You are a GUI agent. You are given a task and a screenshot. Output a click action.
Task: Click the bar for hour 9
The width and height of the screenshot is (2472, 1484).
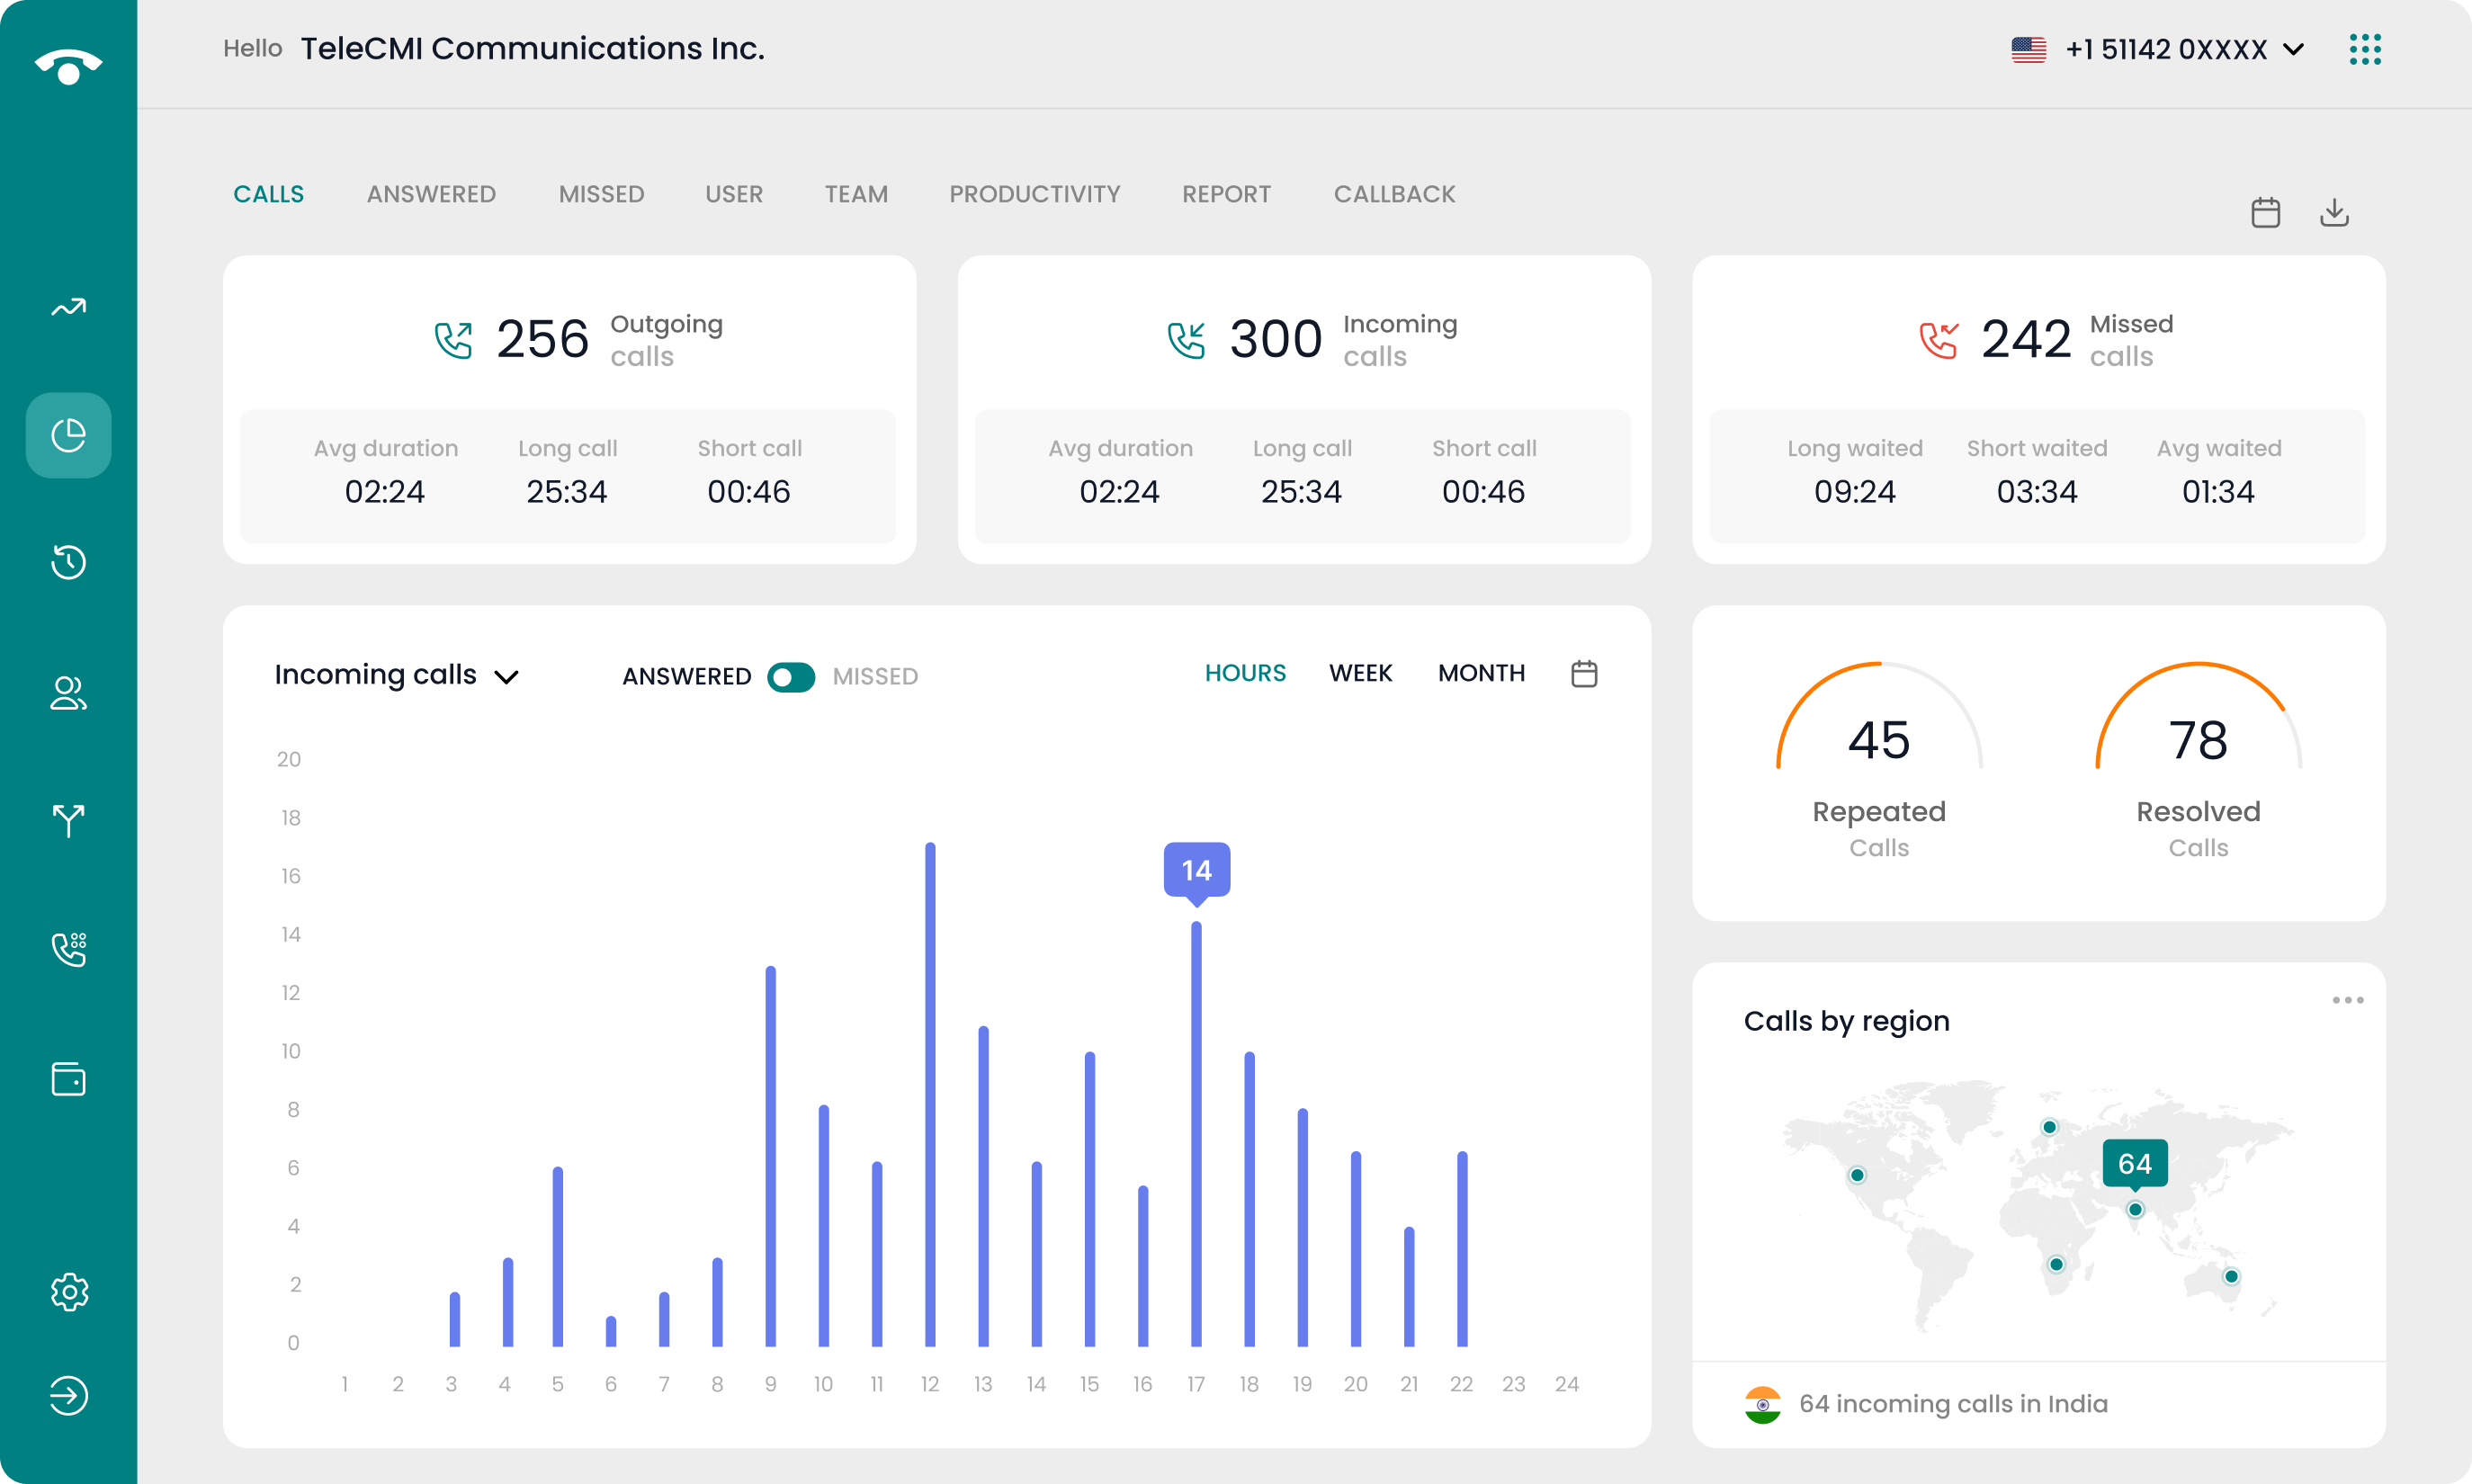[770, 1156]
